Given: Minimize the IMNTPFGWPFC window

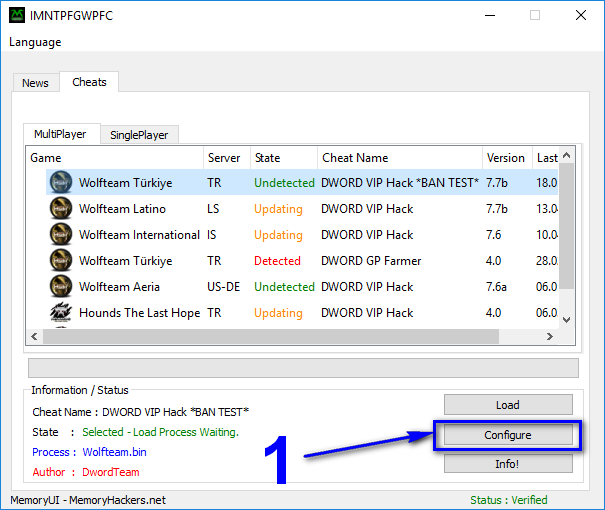Looking at the screenshot, I should (x=490, y=15).
